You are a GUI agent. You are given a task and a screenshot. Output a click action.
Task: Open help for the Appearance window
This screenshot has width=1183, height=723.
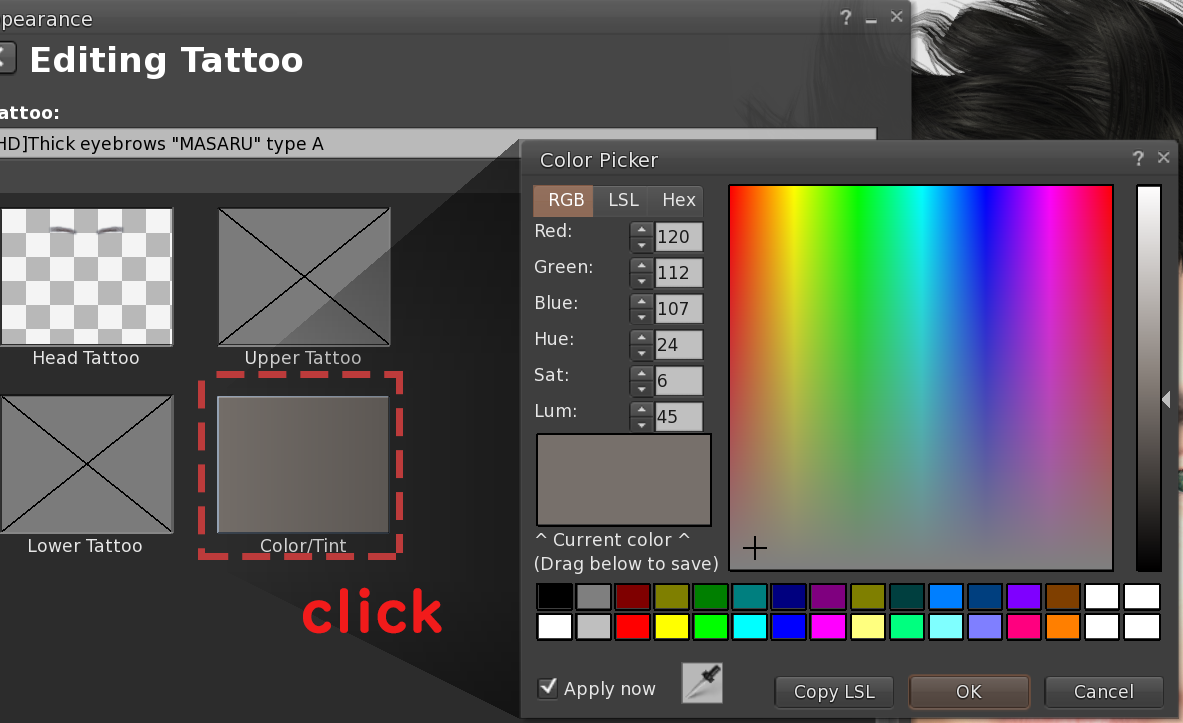coord(846,17)
